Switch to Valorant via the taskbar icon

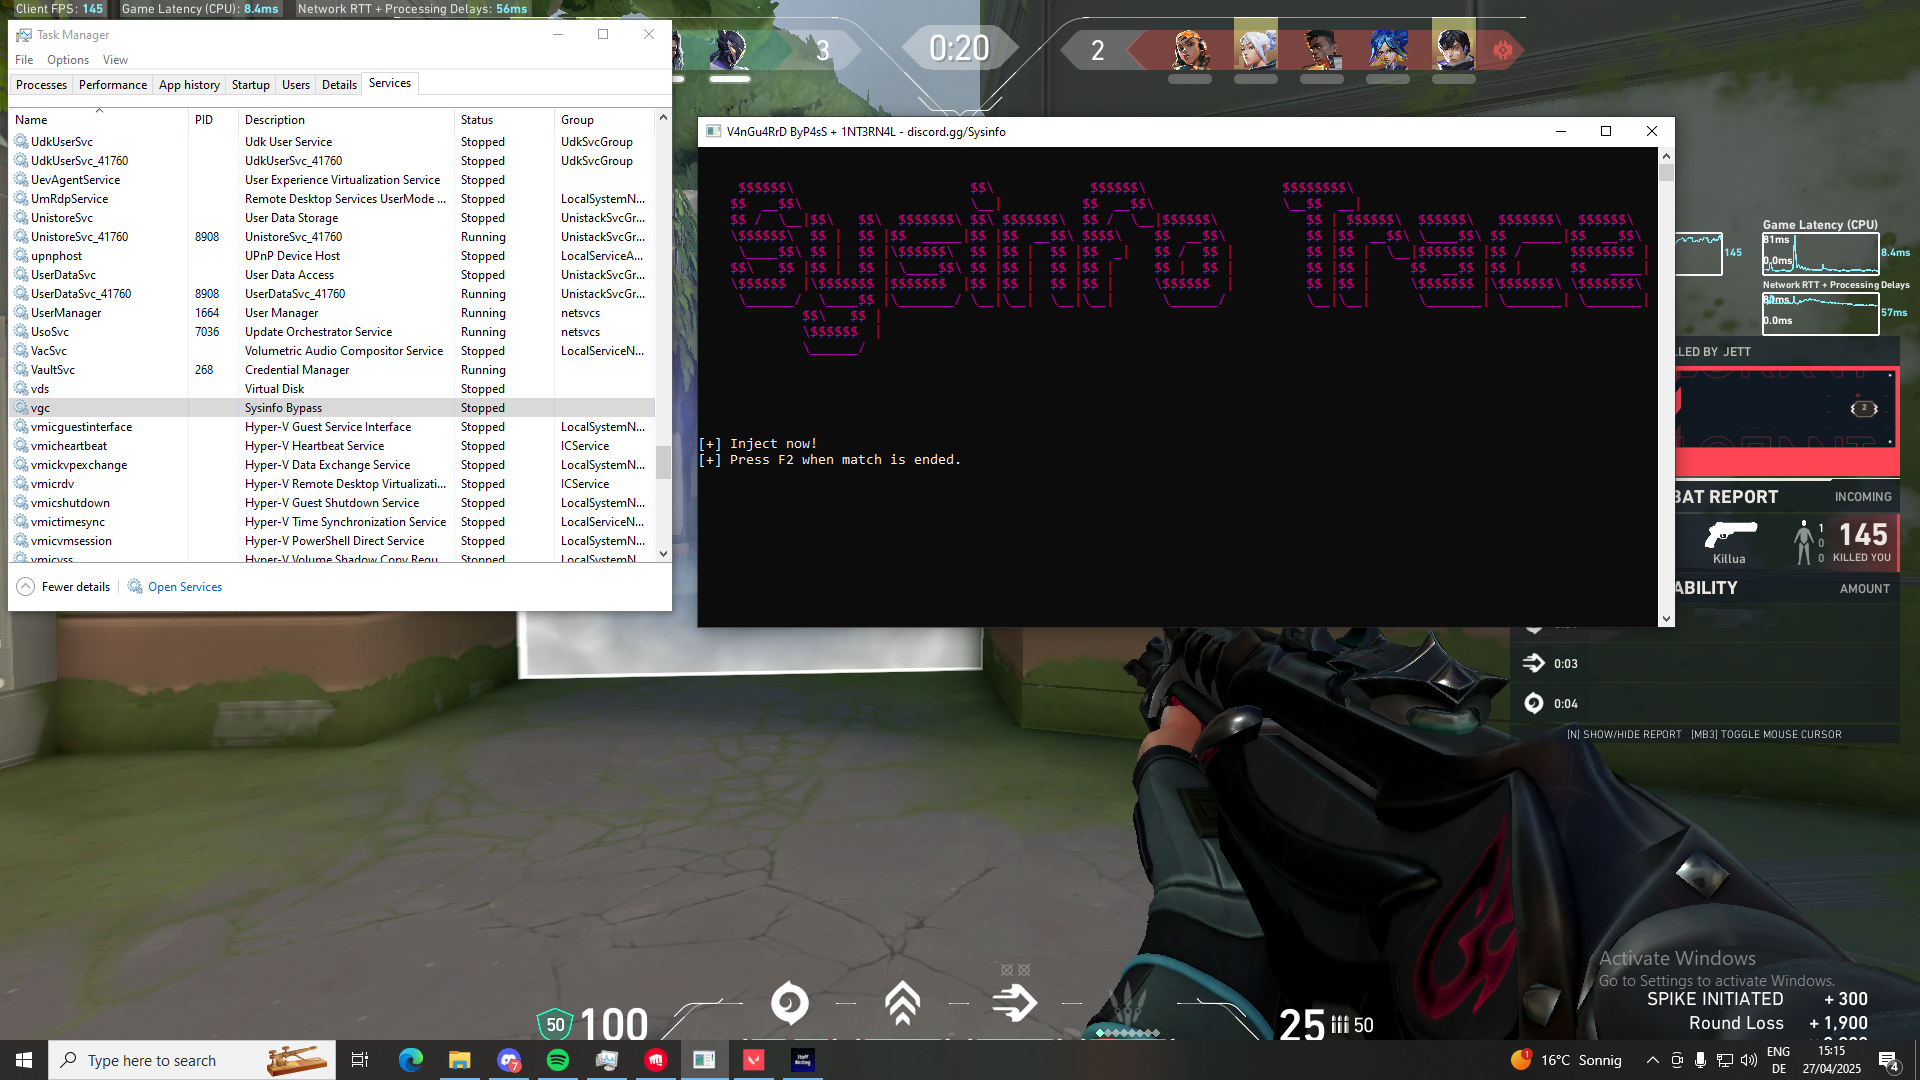pos(753,1060)
